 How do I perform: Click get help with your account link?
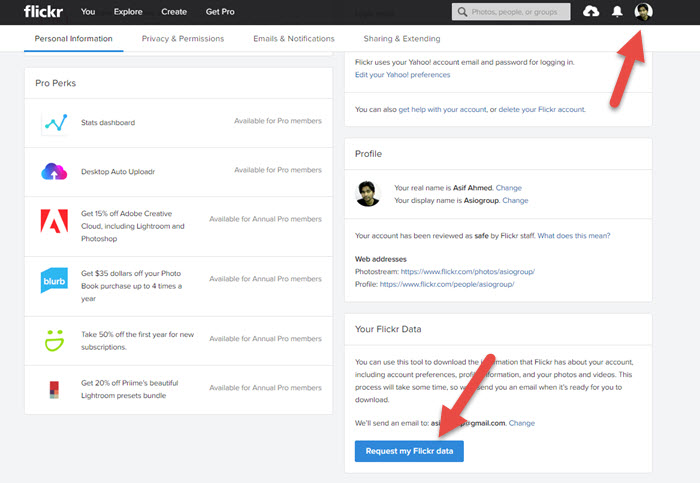(x=442, y=109)
